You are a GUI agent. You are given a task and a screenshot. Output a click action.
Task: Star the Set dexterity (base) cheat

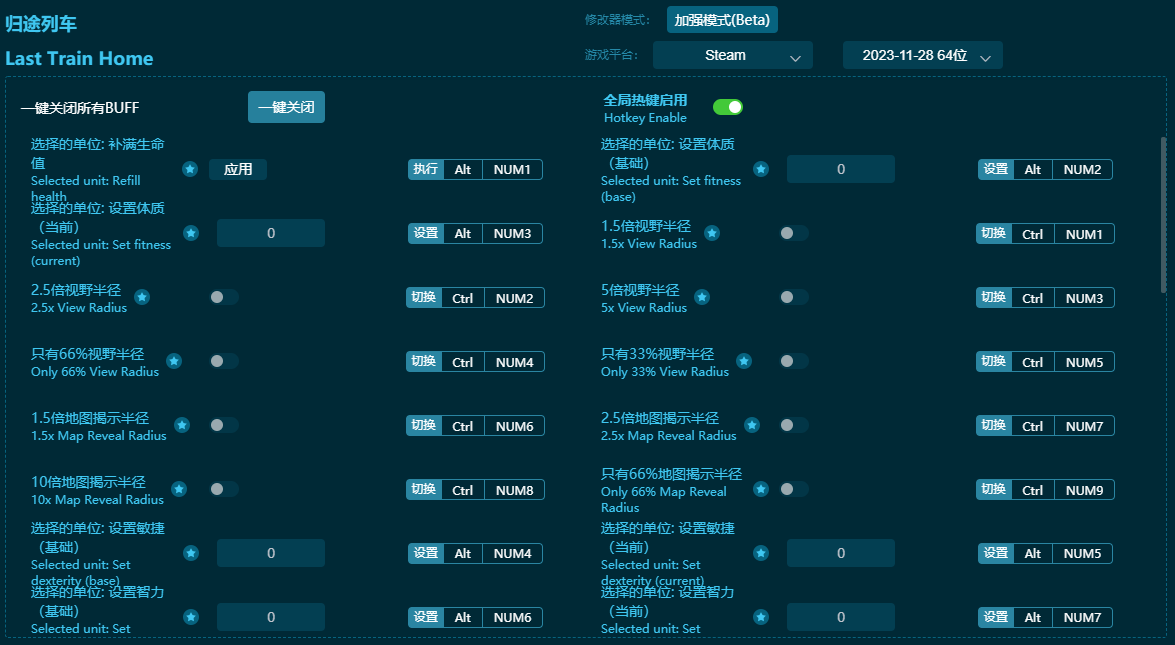click(190, 553)
